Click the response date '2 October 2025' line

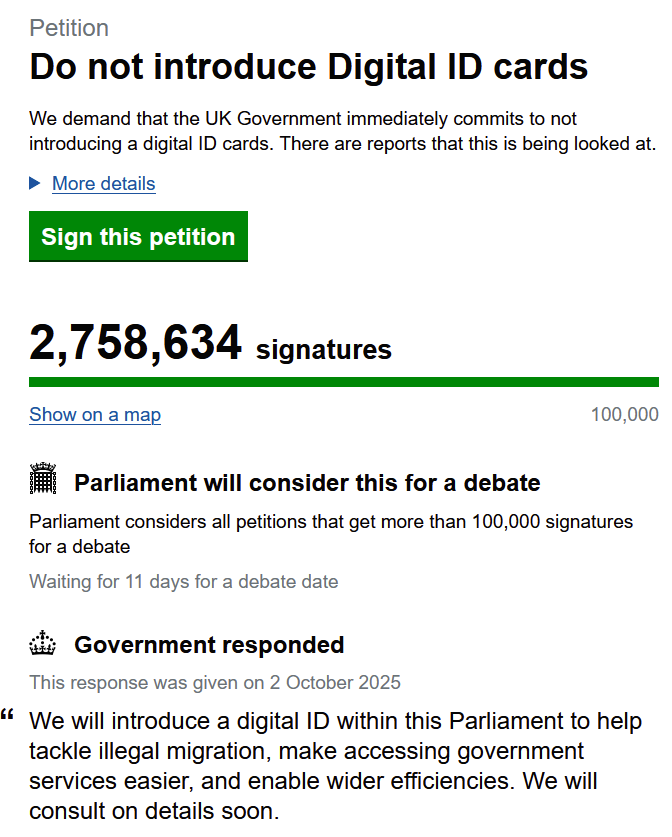[x=215, y=683]
